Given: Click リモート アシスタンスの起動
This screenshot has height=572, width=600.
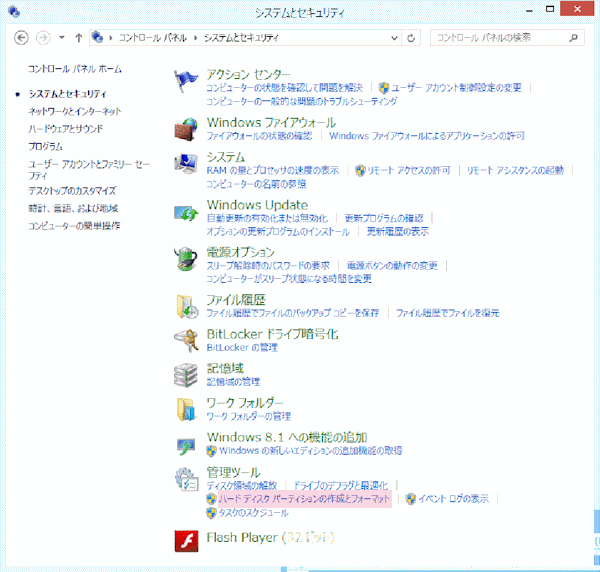Looking at the screenshot, I should point(515,170).
